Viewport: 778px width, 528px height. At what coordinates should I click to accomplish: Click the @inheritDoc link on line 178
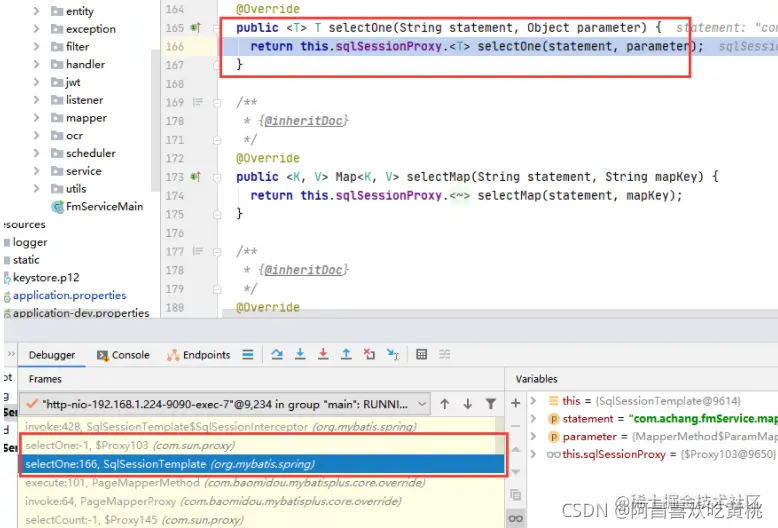click(x=303, y=270)
